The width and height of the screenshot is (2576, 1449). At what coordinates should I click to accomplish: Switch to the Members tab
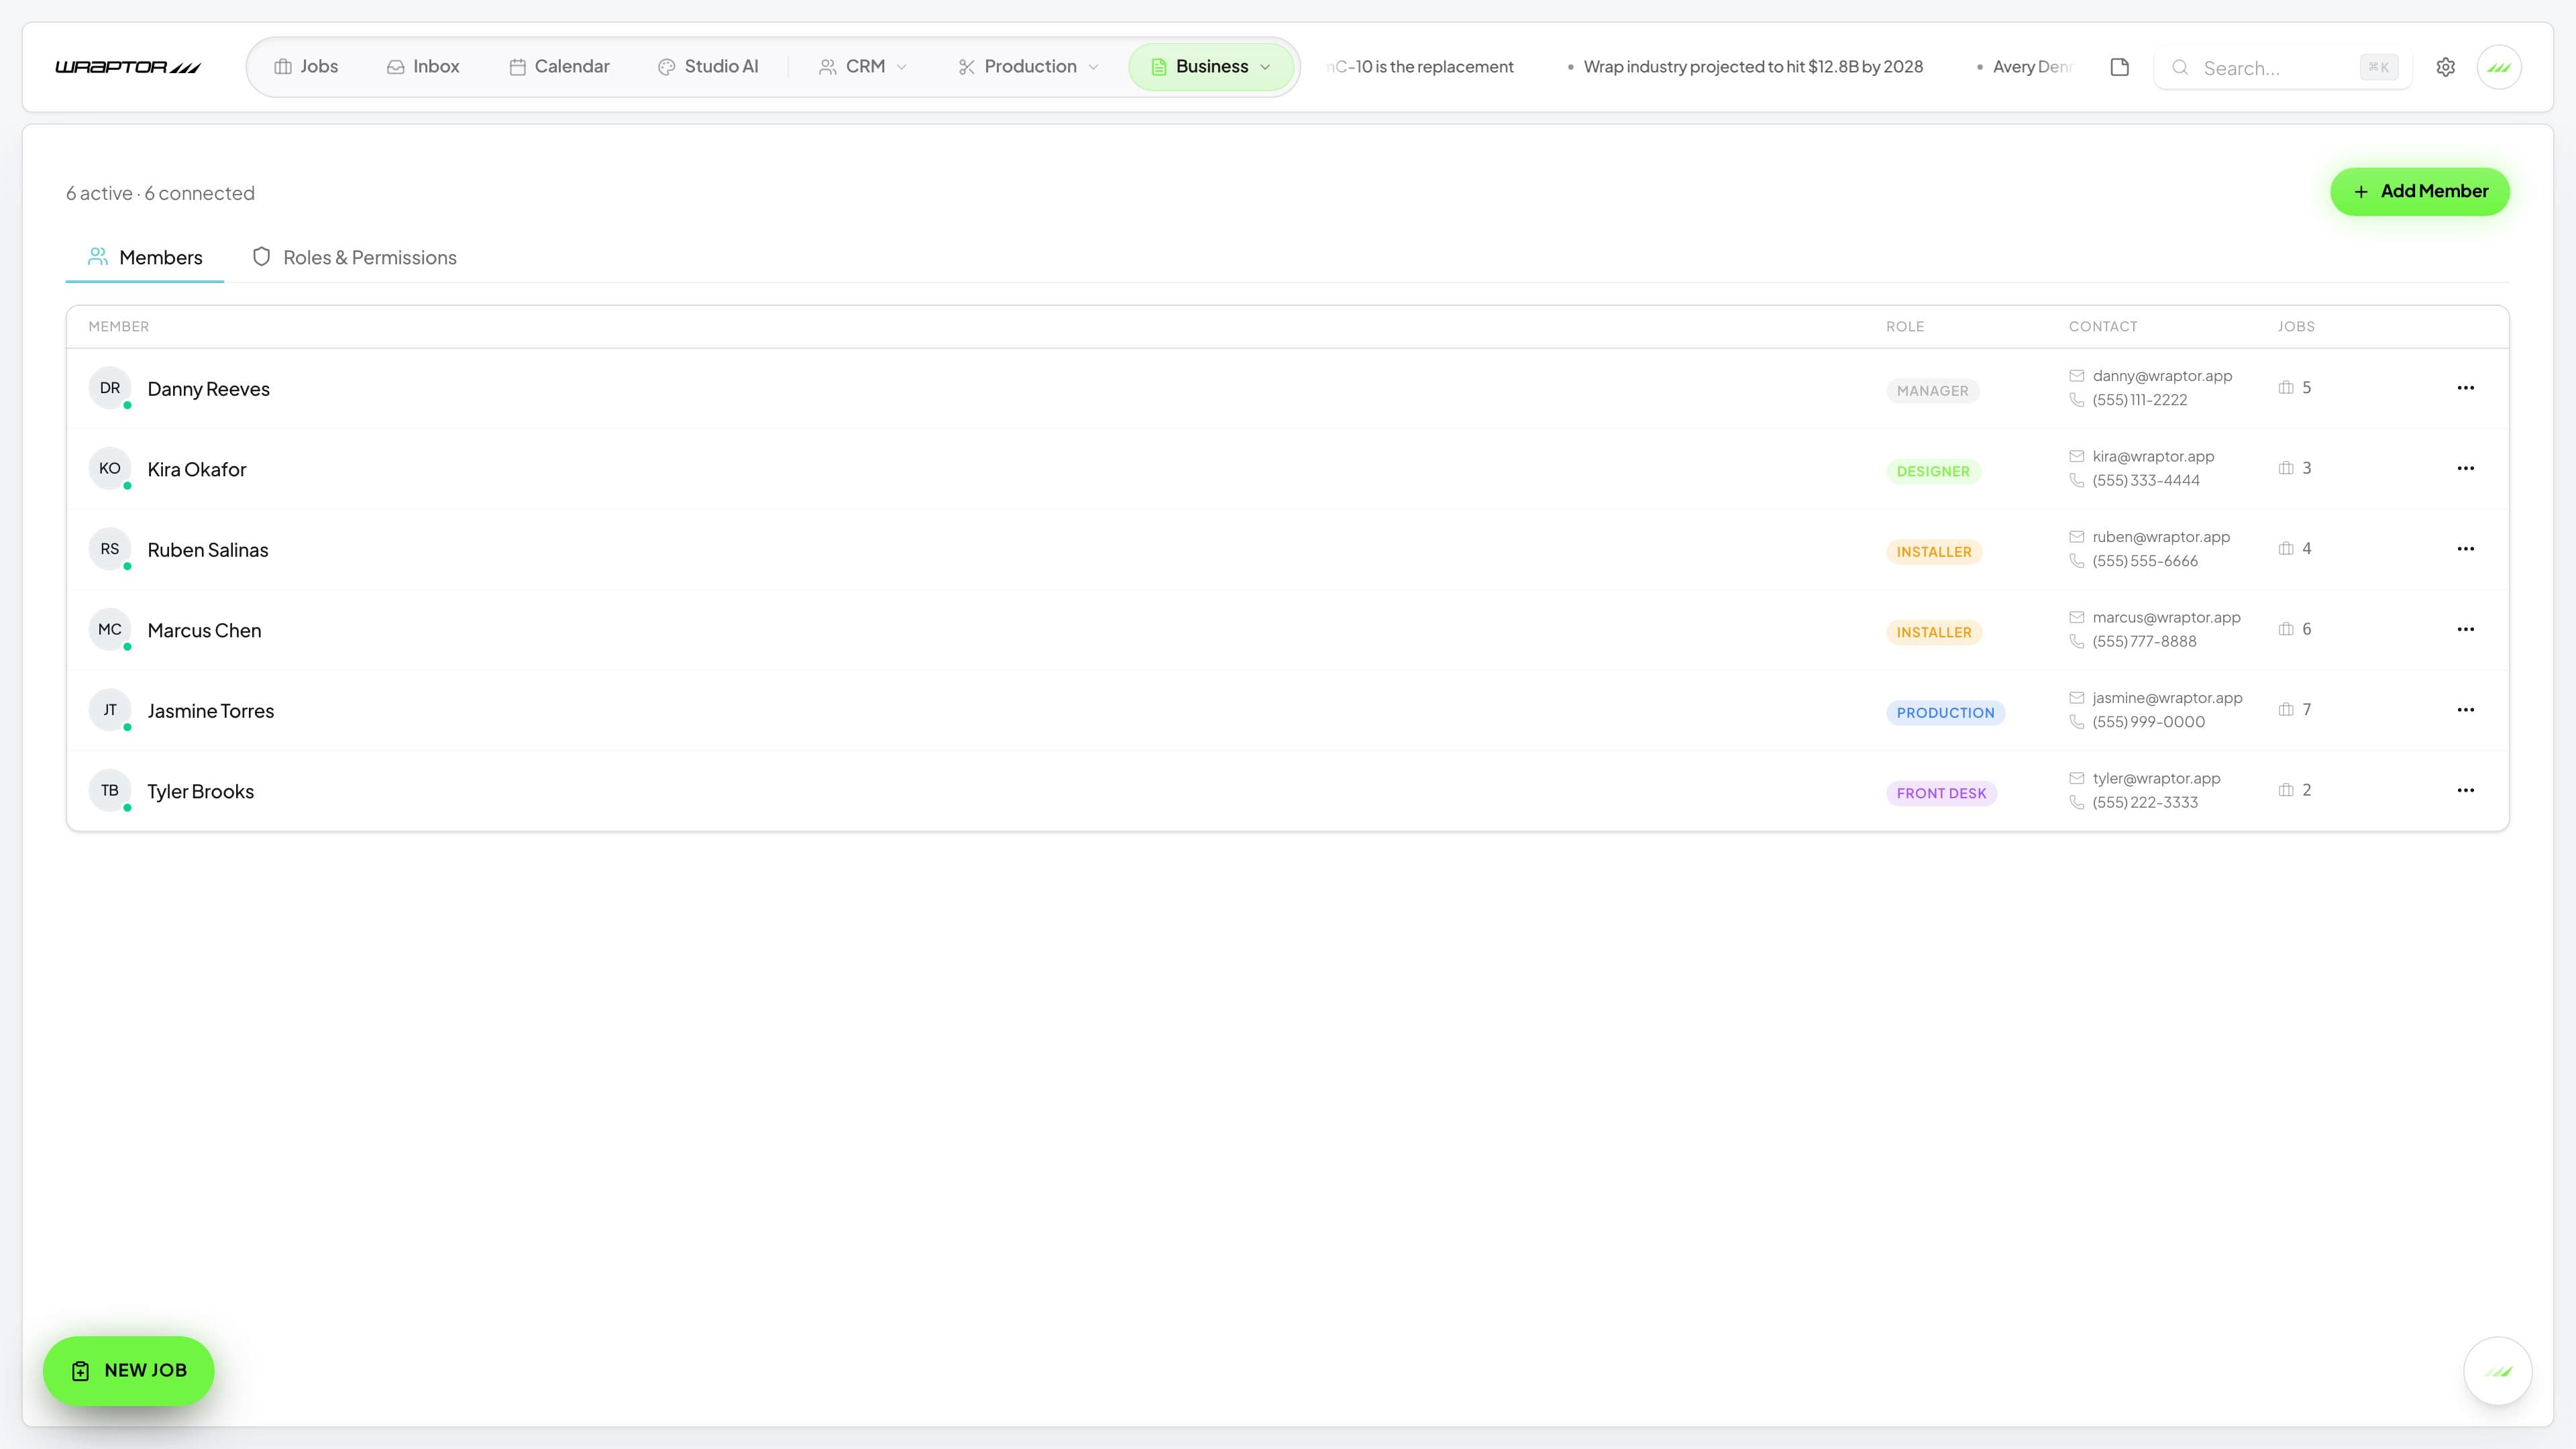click(145, 258)
